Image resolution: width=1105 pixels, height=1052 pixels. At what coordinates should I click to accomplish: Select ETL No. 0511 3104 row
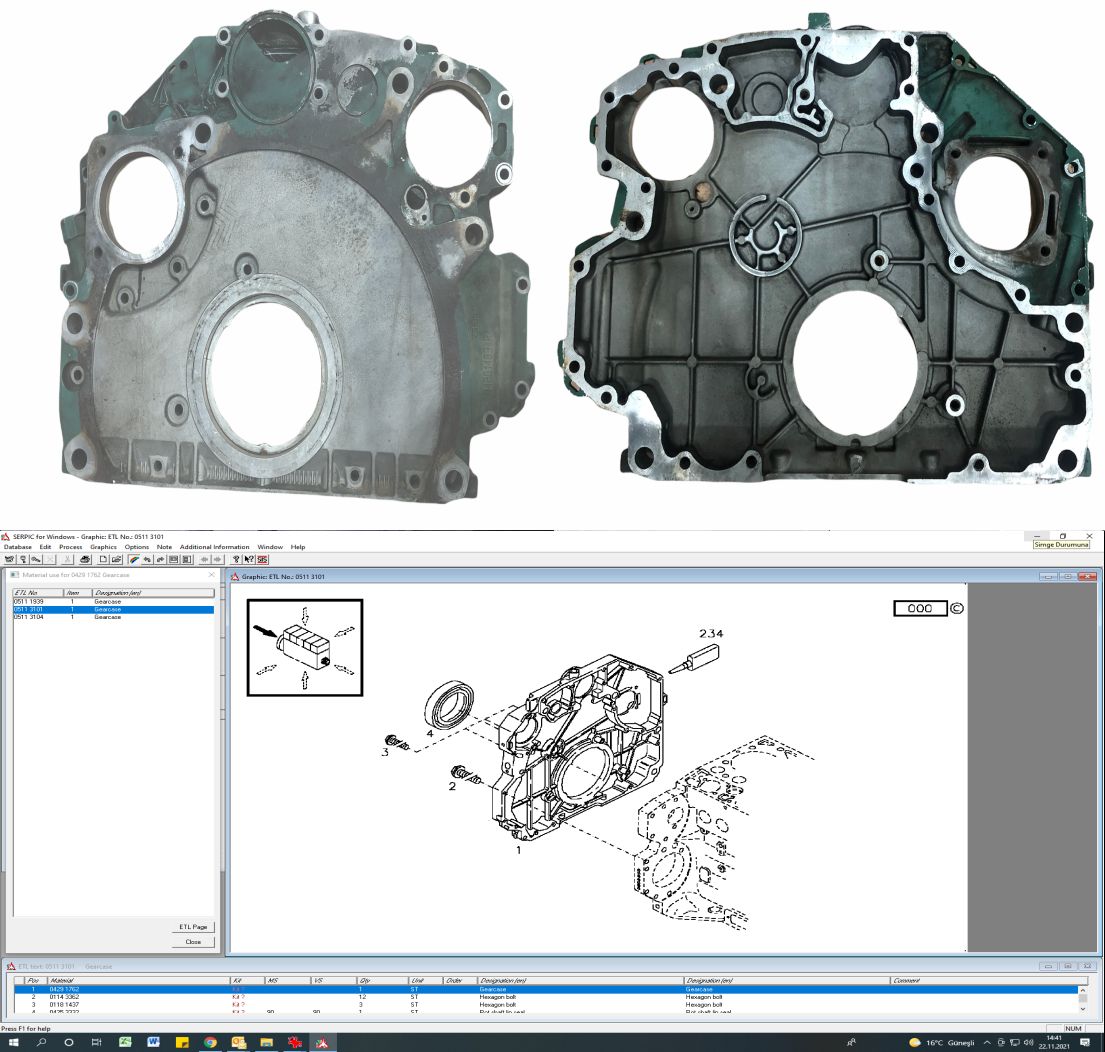click(113, 617)
